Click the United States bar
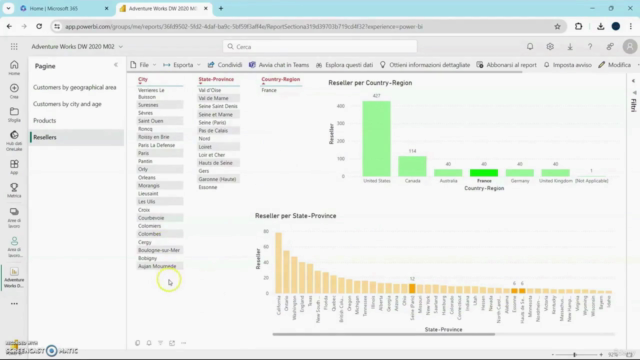640x360 pixels. 376,139
